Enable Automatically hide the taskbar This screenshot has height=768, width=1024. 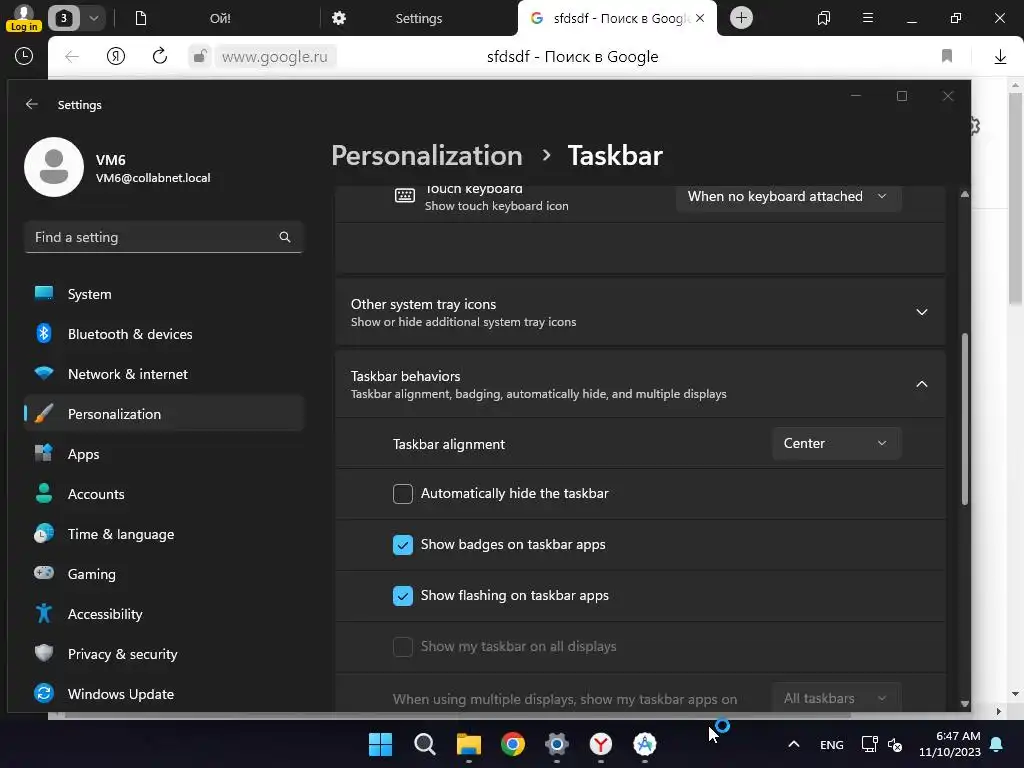[403, 494]
